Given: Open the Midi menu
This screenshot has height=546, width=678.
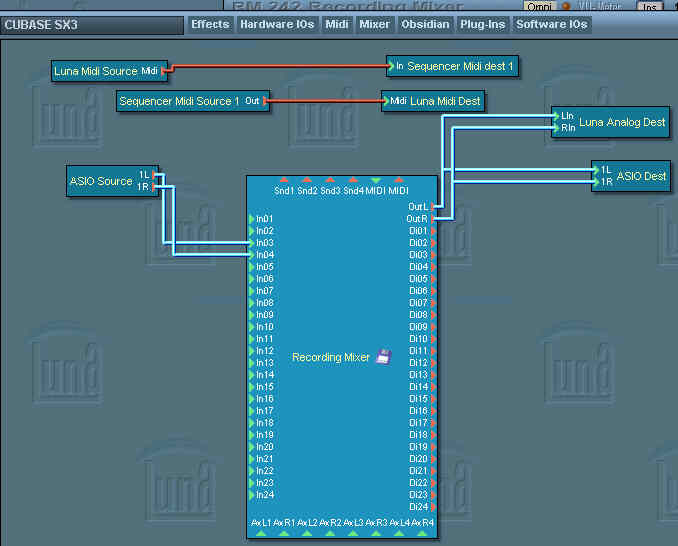Looking at the screenshot, I should (x=336, y=25).
